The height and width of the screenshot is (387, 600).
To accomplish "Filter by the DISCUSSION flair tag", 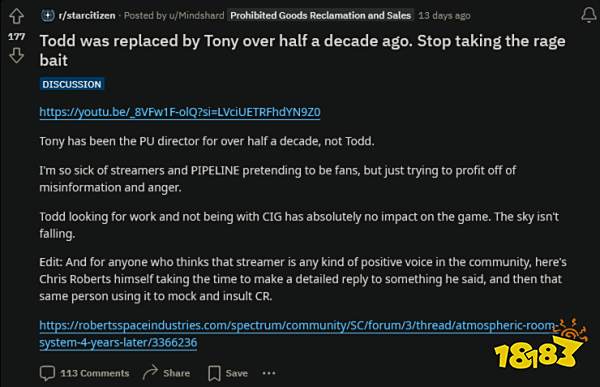I will point(72,84).
